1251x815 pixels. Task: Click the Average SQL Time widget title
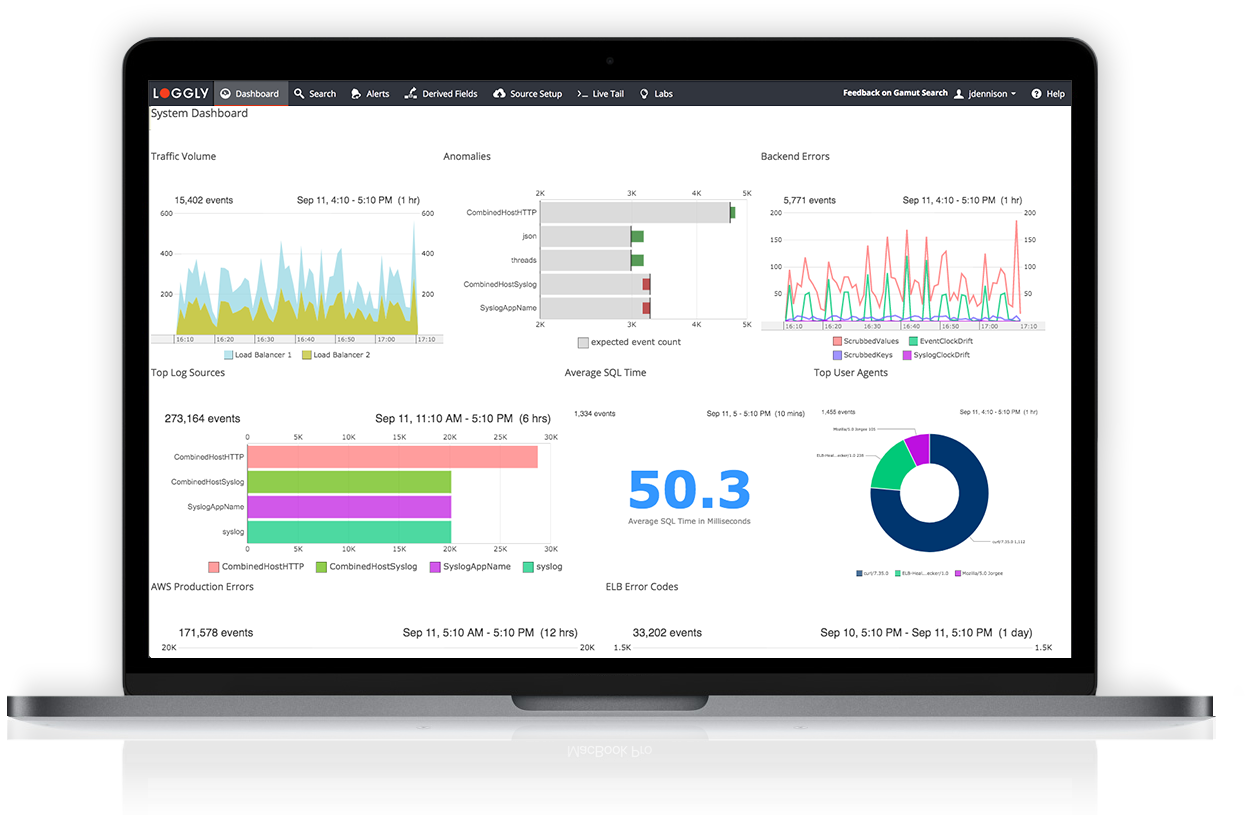pos(605,372)
